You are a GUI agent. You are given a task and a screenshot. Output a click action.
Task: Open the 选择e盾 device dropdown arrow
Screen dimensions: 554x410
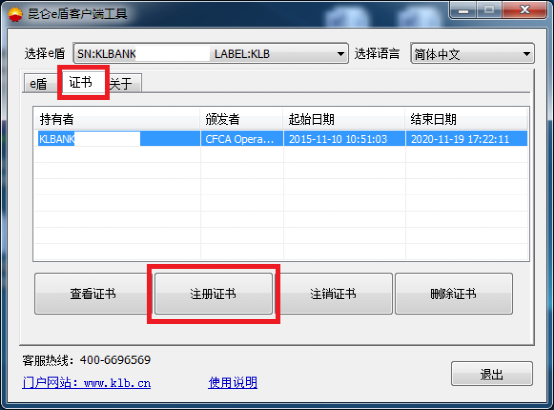click(340, 54)
